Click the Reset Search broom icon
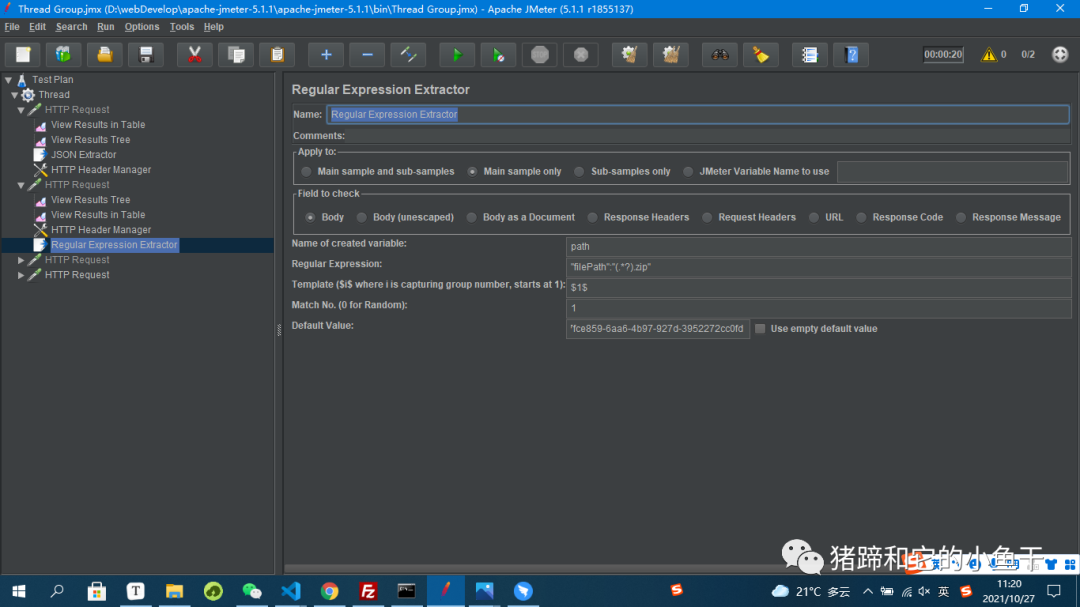 point(761,54)
